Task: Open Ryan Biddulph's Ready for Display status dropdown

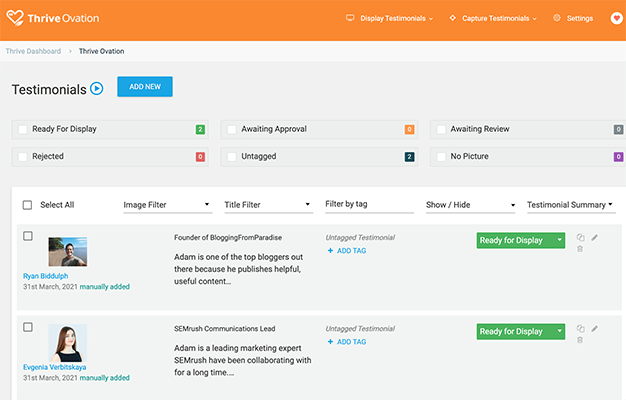Action: [x=559, y=240]
